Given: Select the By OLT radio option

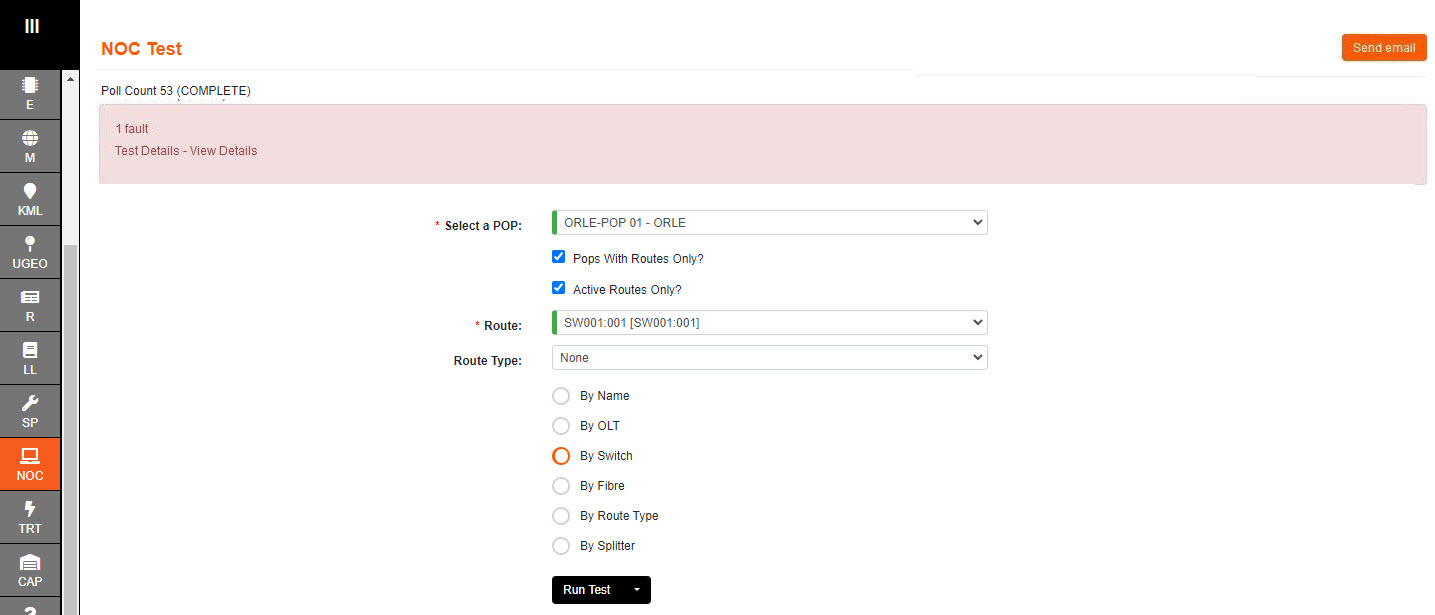Looking at the screenshot, I should click(561, 426).
